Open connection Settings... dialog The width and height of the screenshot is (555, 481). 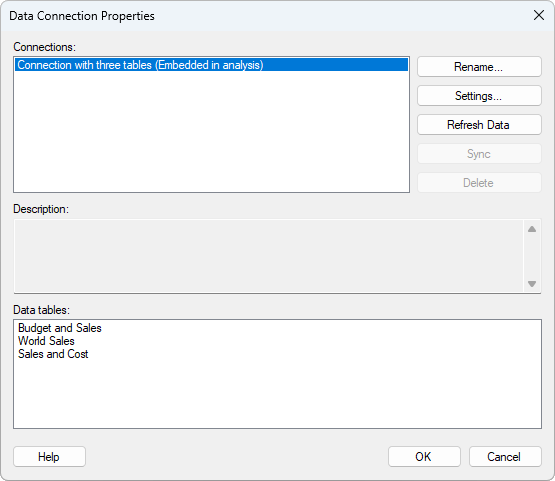point(479,96)
